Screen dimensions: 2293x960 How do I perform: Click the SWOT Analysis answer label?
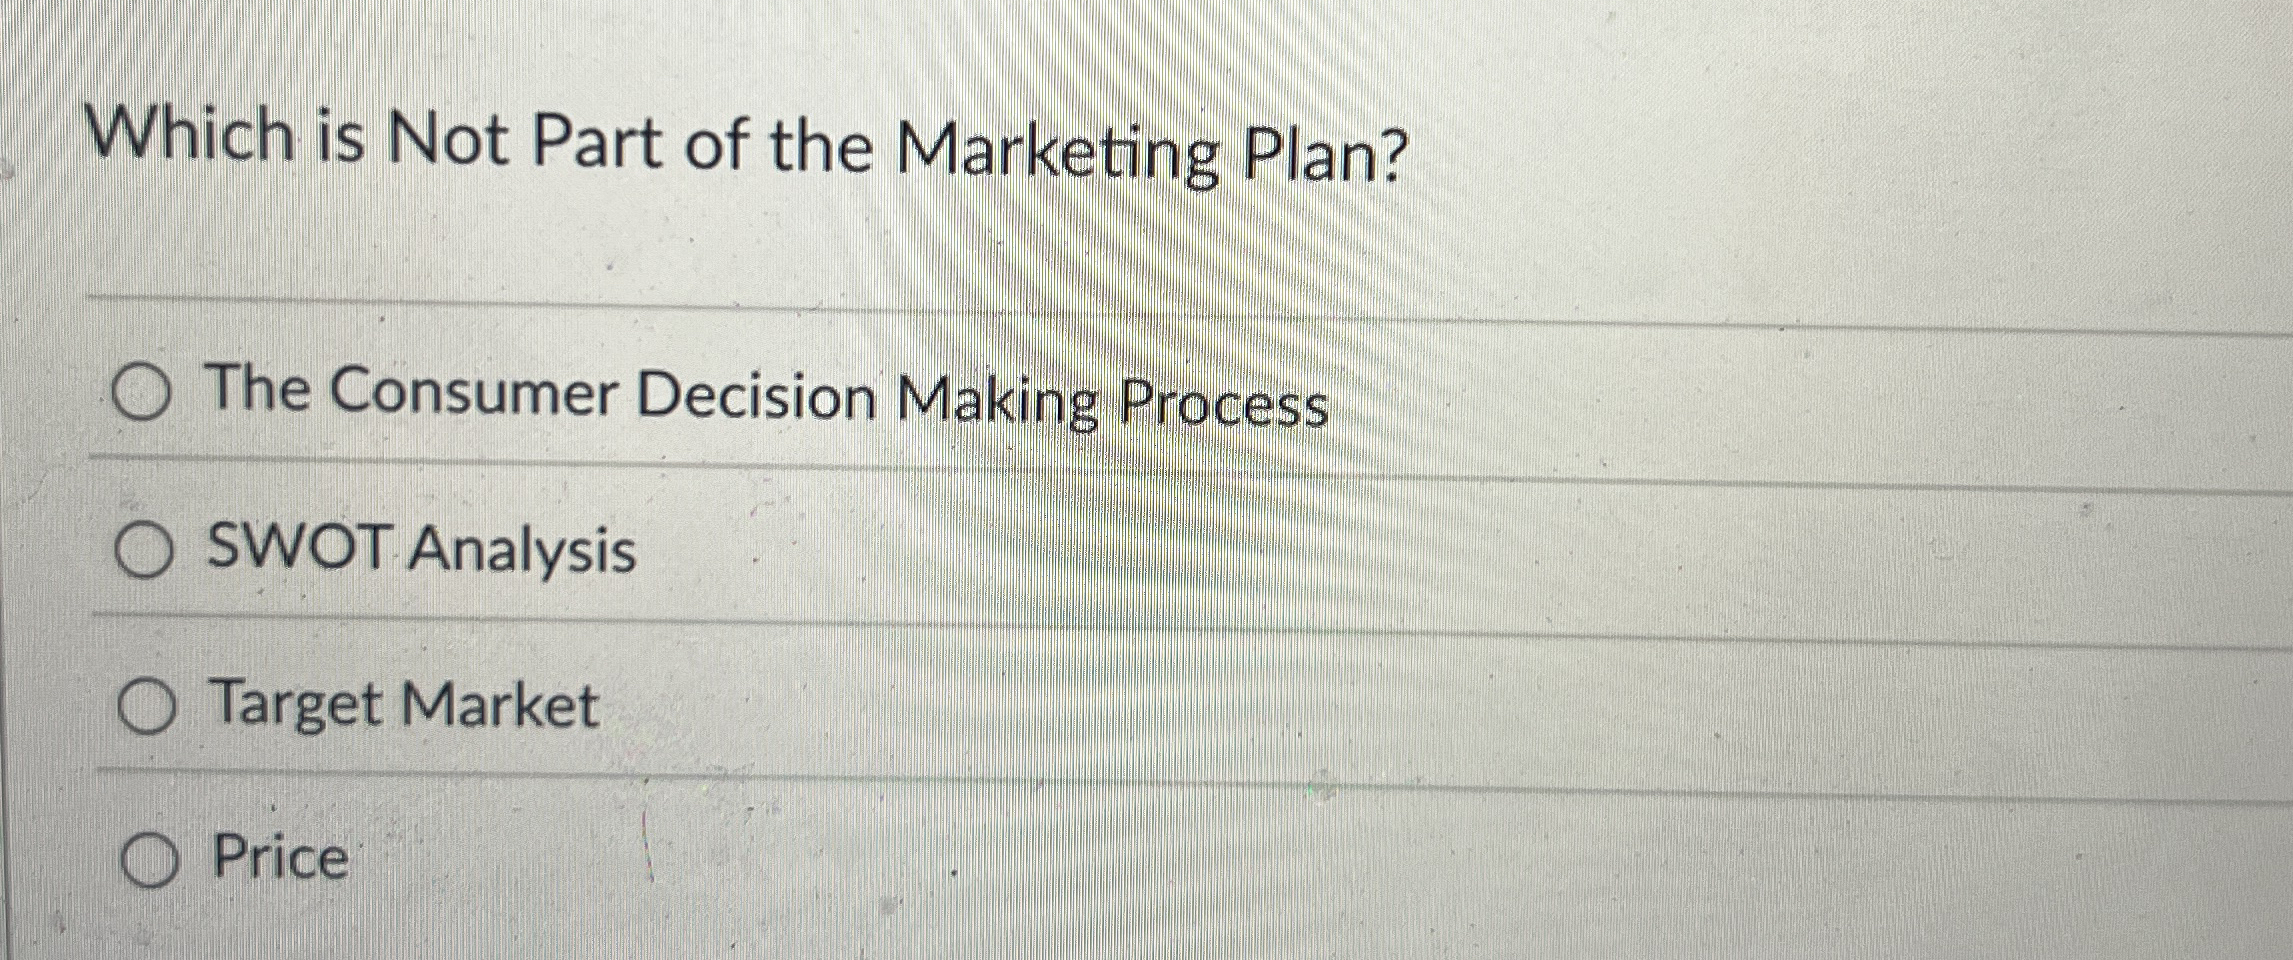click(416, 549)
